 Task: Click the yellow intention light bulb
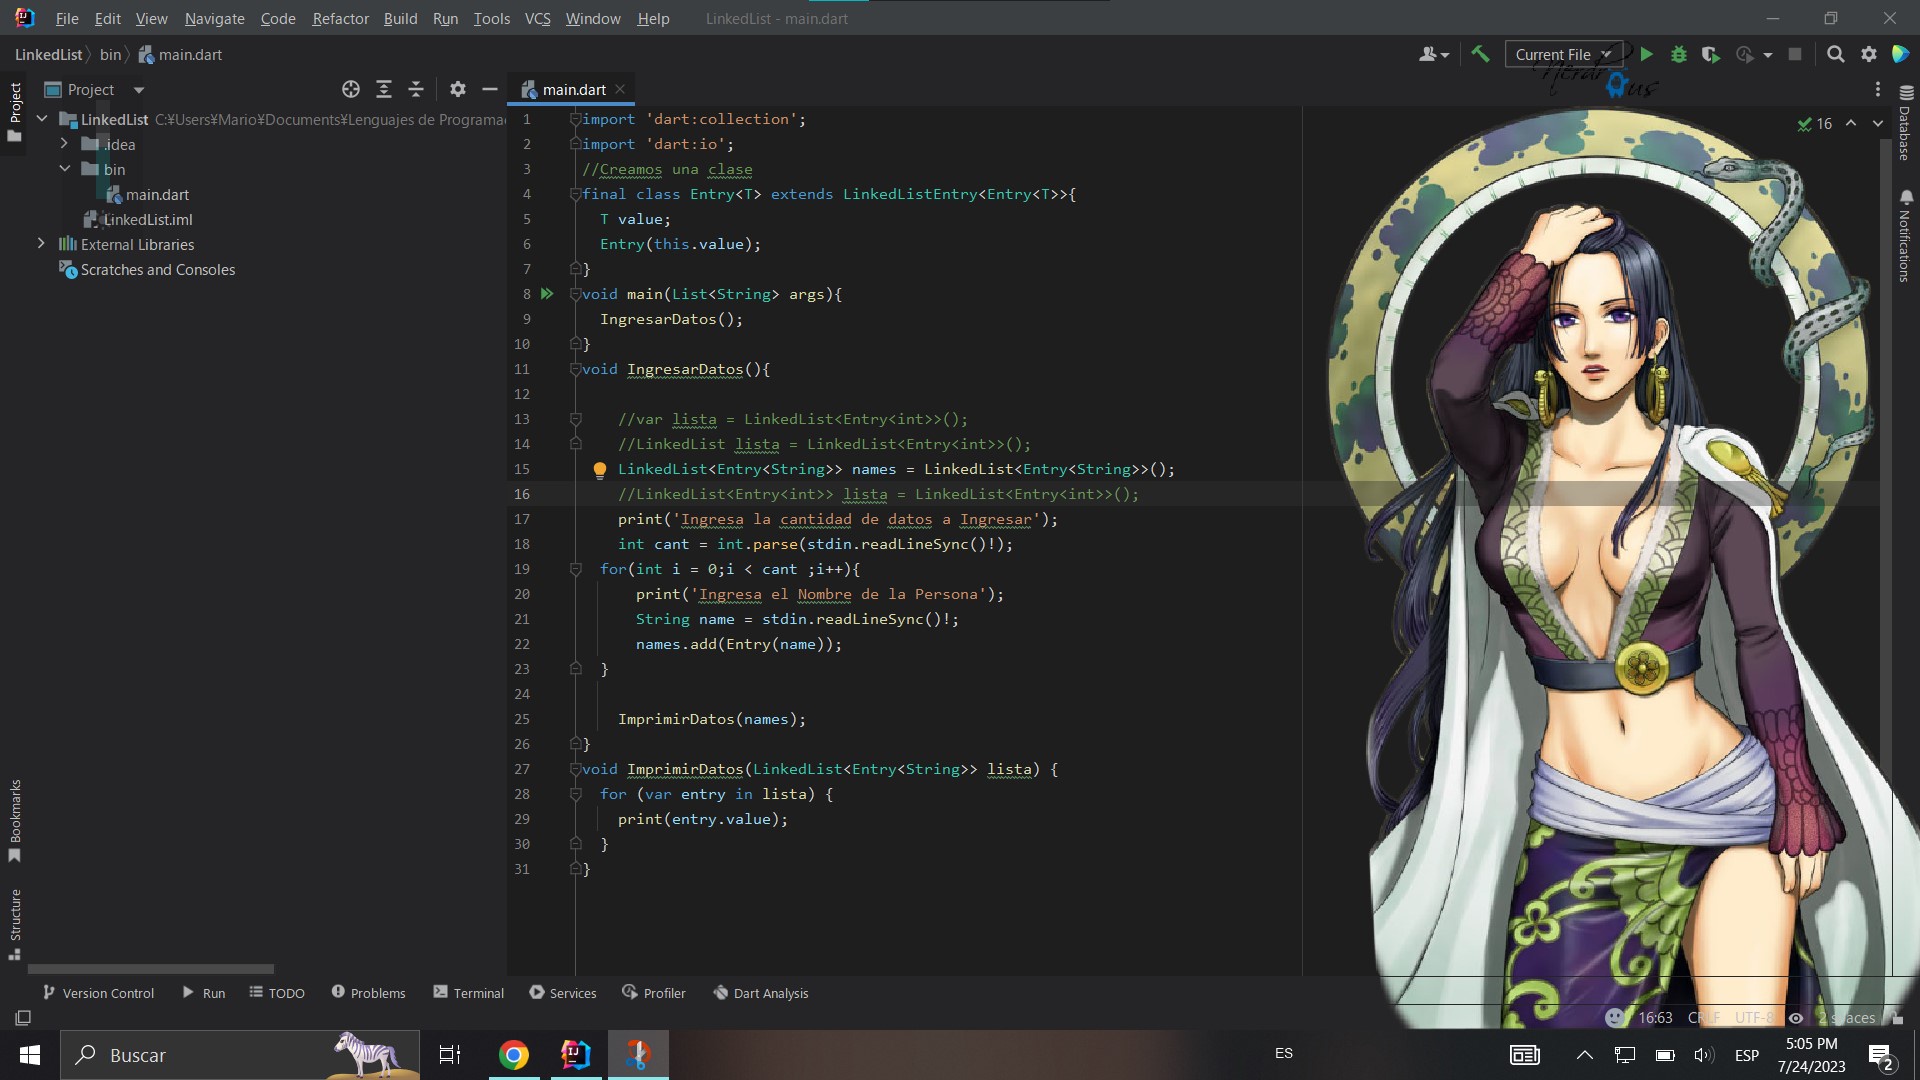coord(600,469)
